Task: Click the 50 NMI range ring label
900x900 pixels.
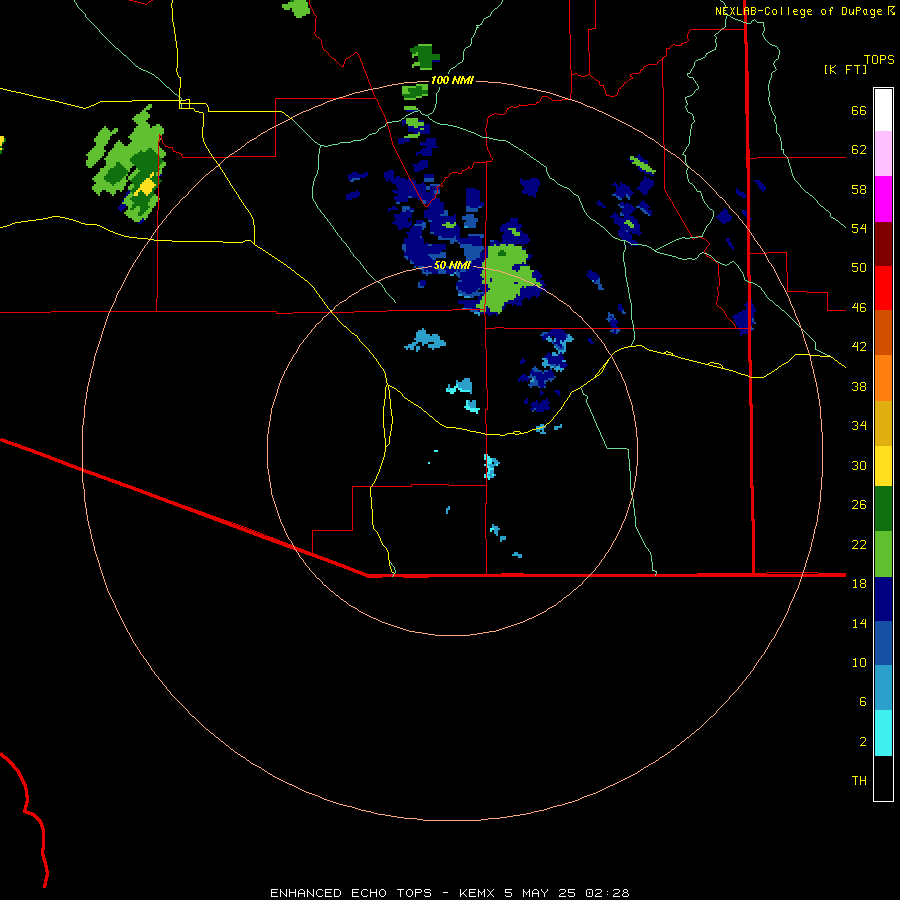Action: pos(452,265)
